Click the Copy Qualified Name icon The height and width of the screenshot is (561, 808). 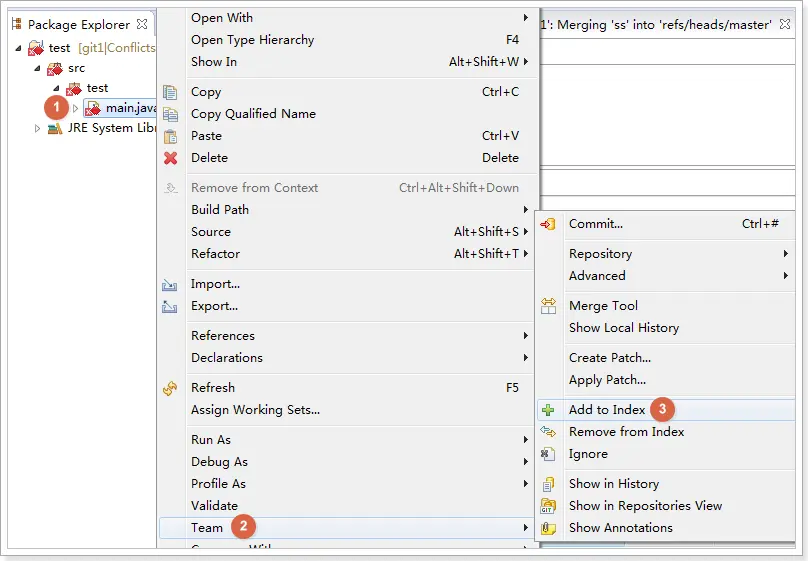pos(171,114)
